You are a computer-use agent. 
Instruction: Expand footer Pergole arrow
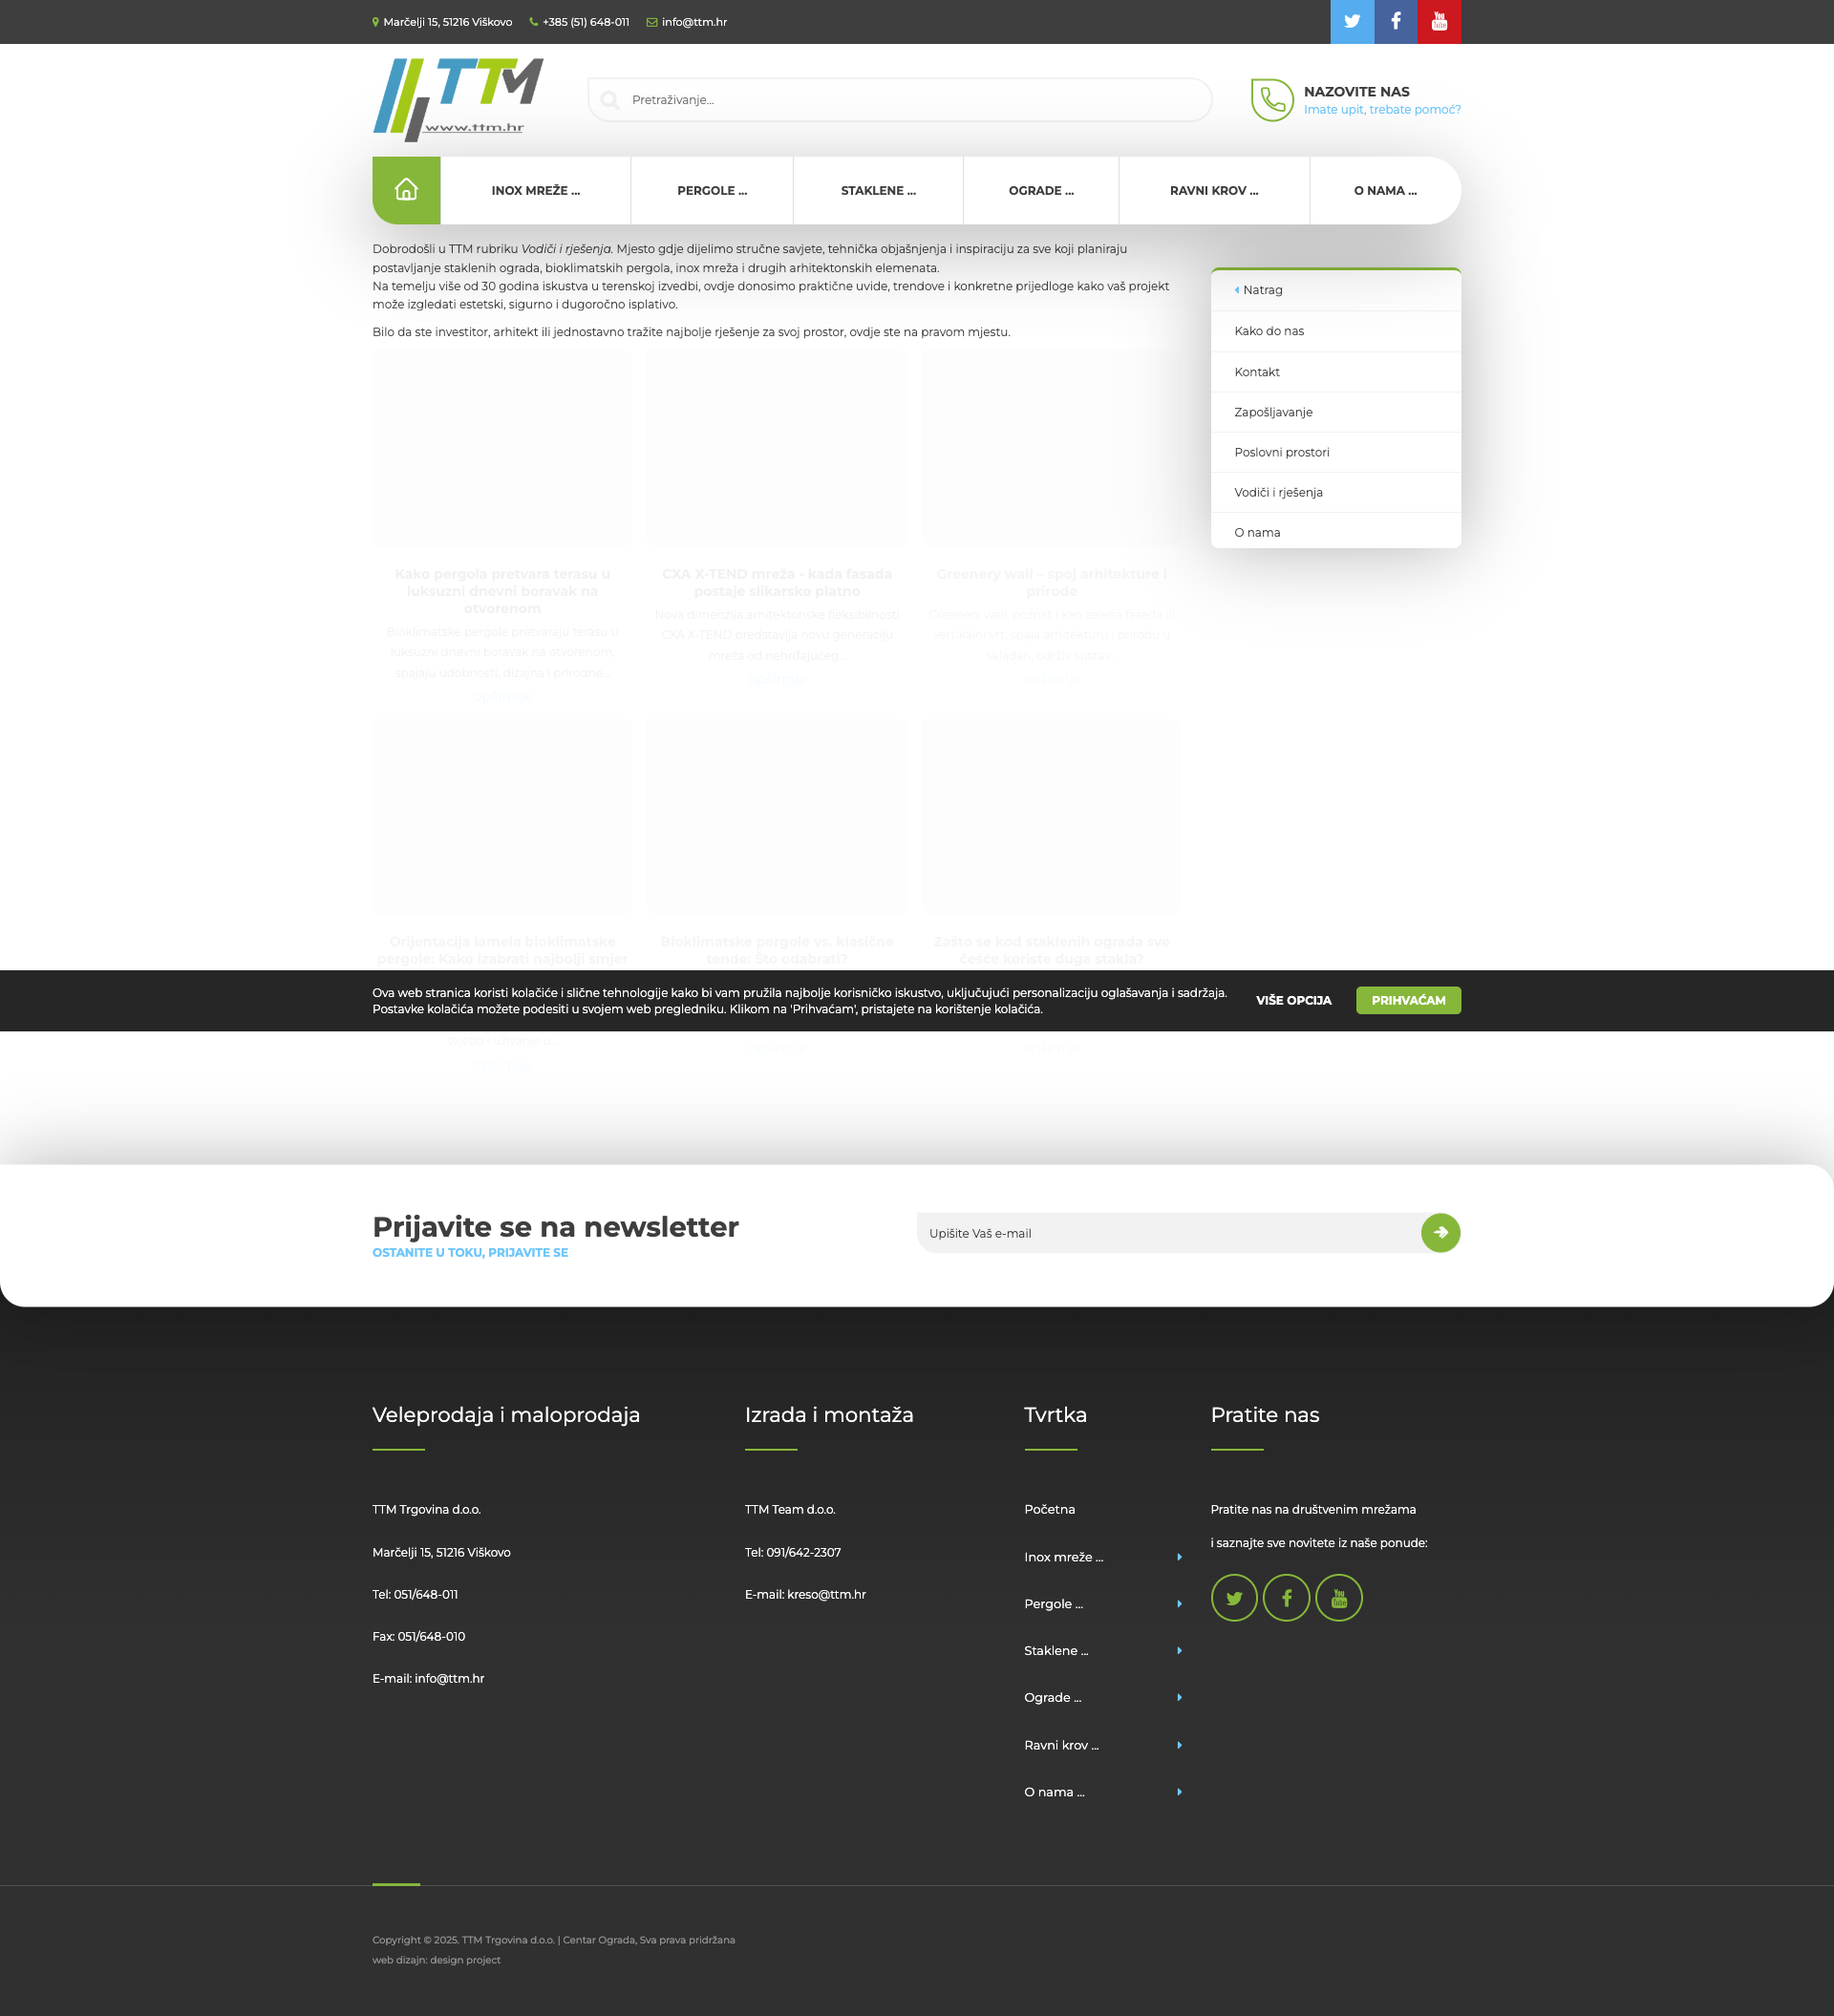click(x=1180, y=1604)
